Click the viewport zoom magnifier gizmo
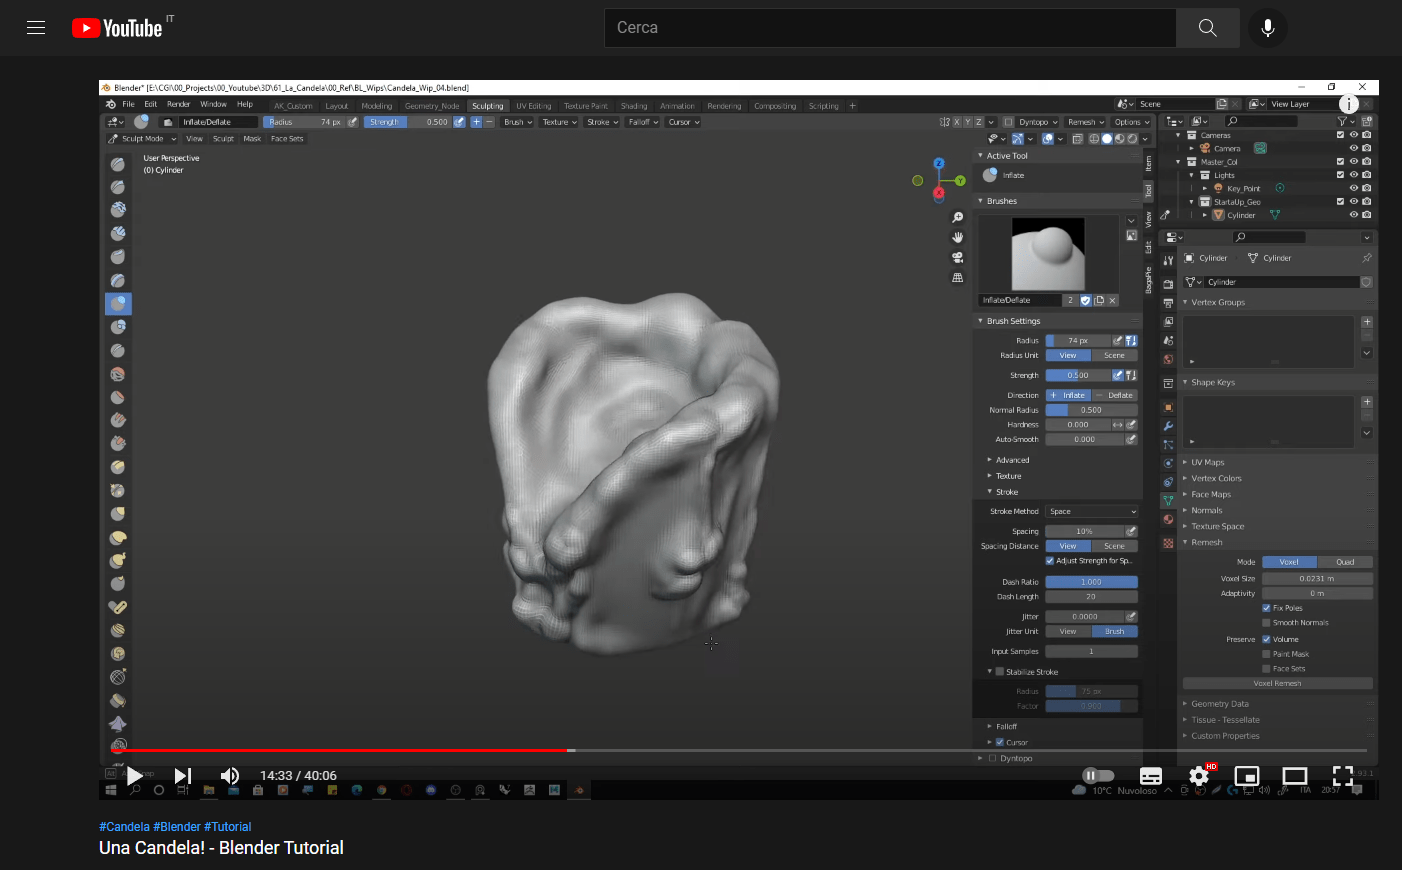 (x=957, y=217)
